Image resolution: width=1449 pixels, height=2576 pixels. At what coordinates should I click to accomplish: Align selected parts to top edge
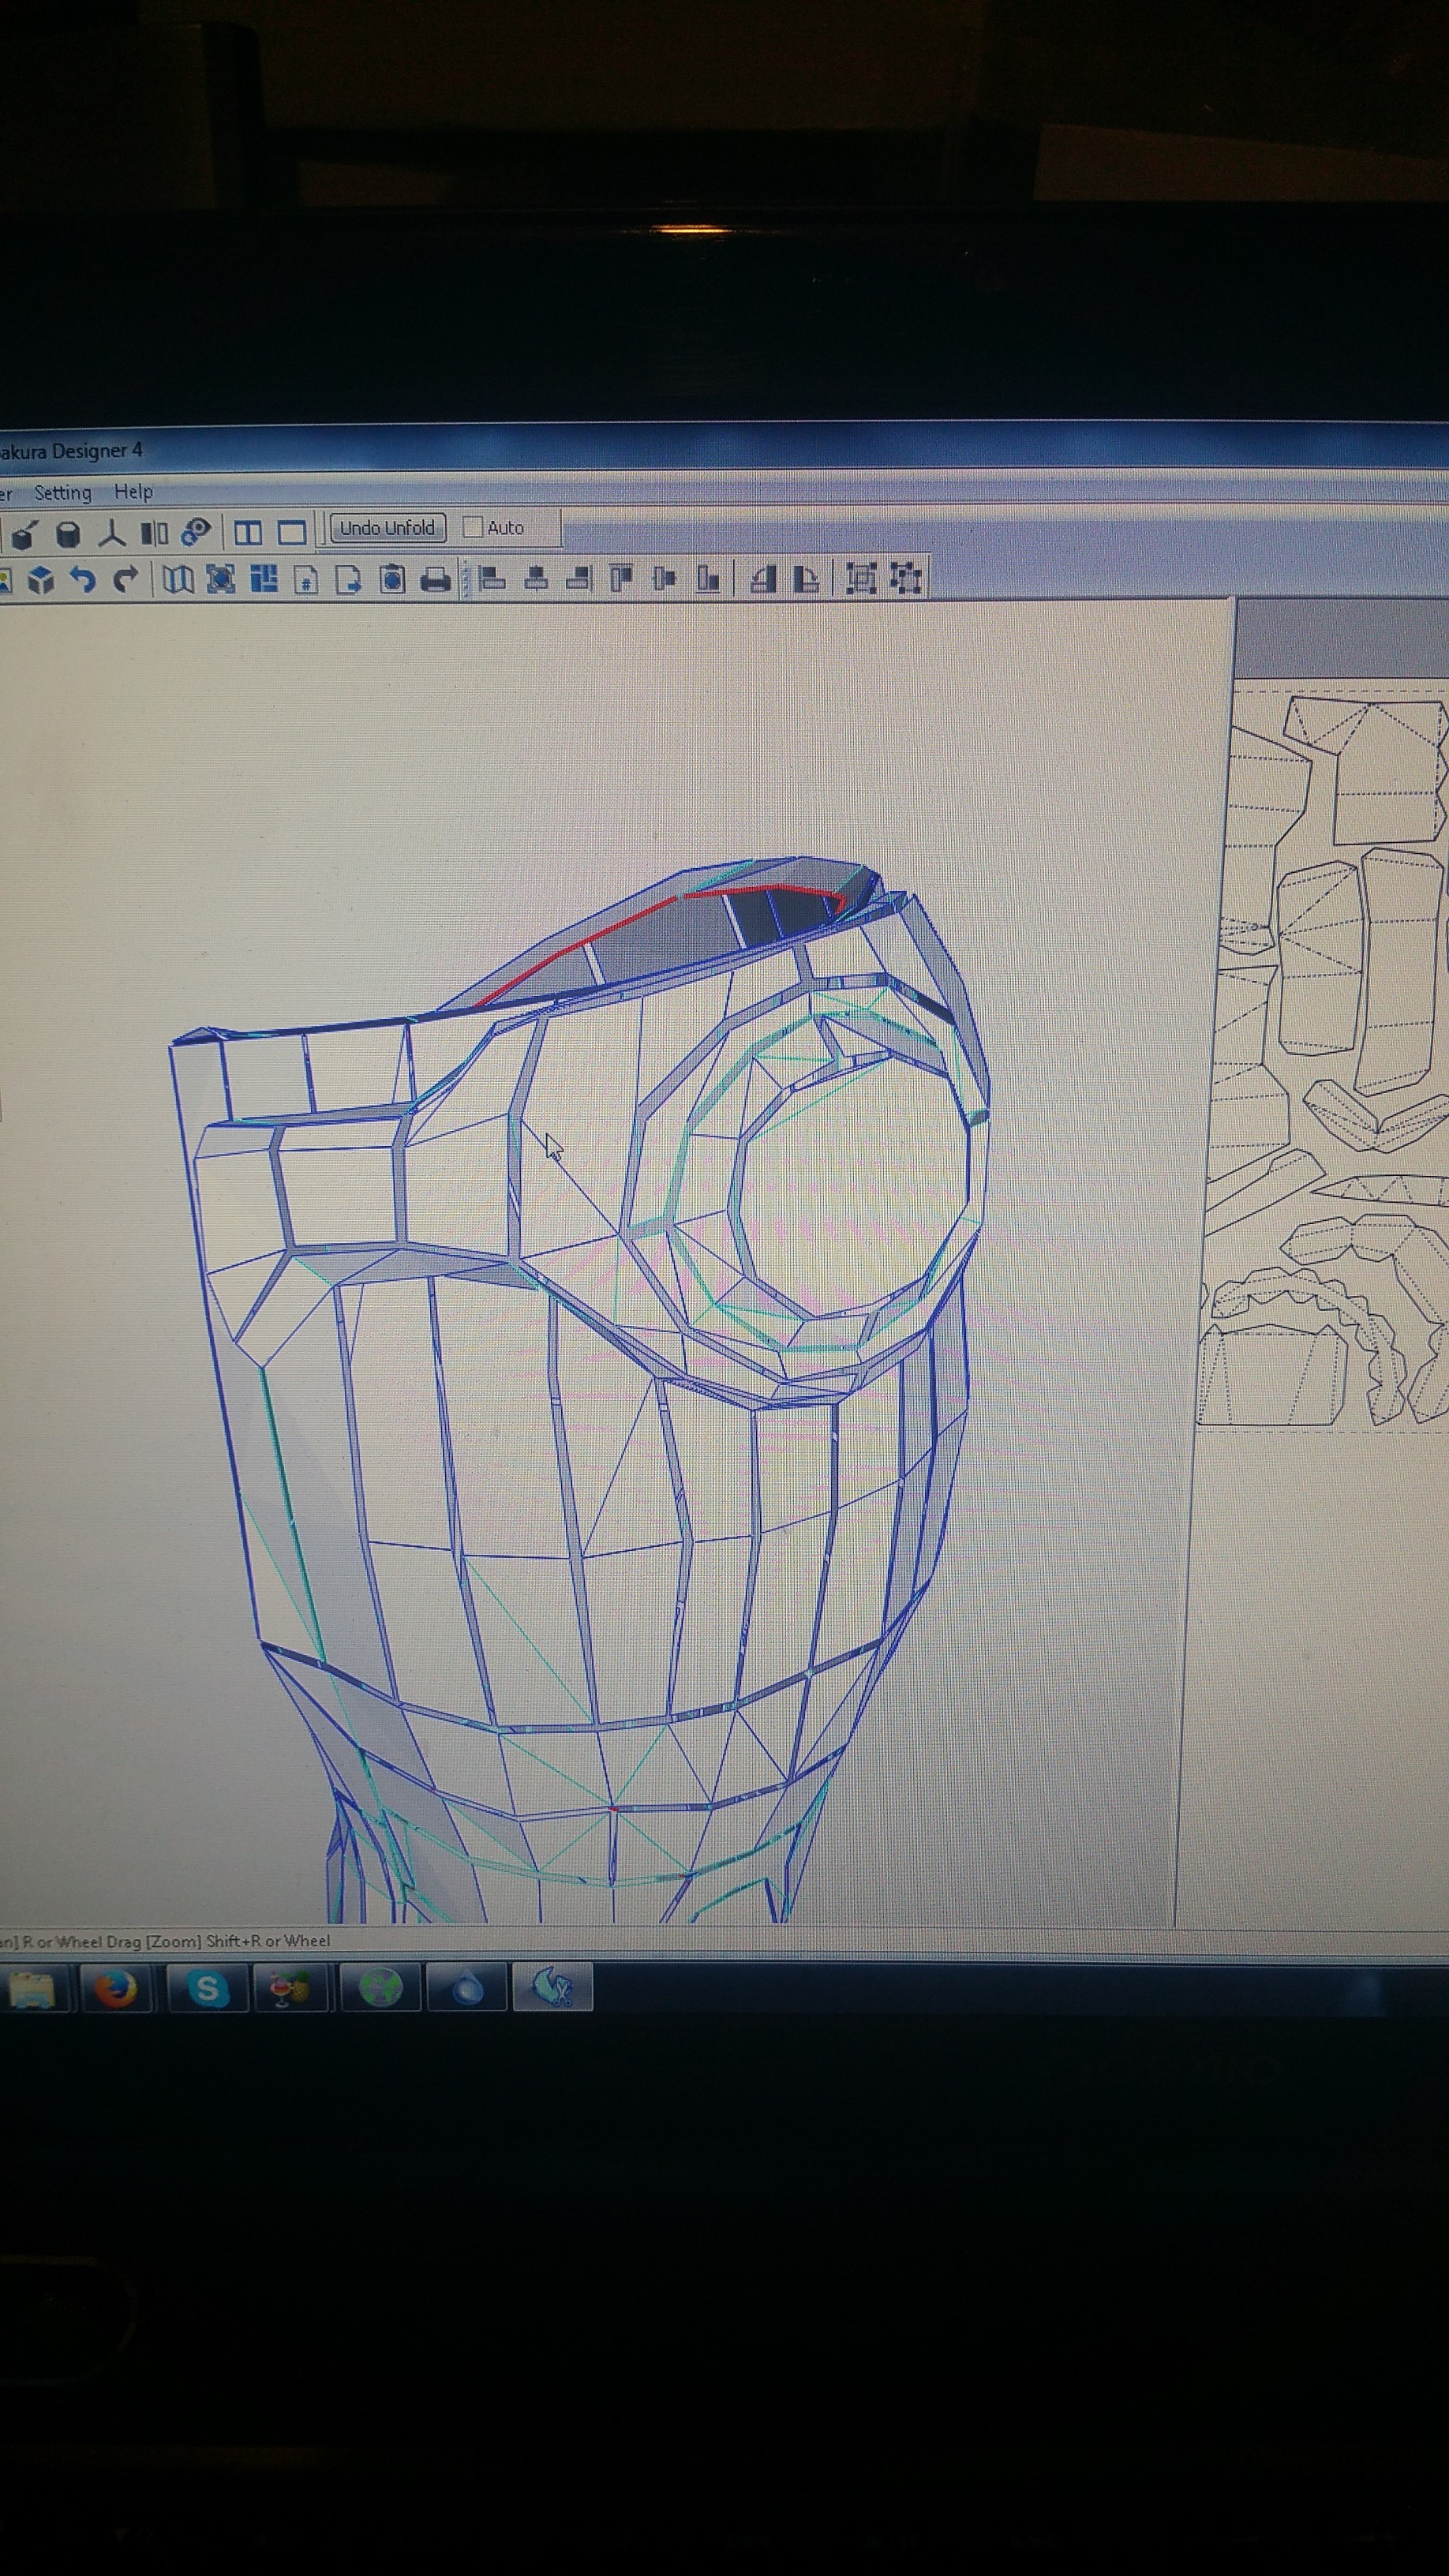(621, 578)
